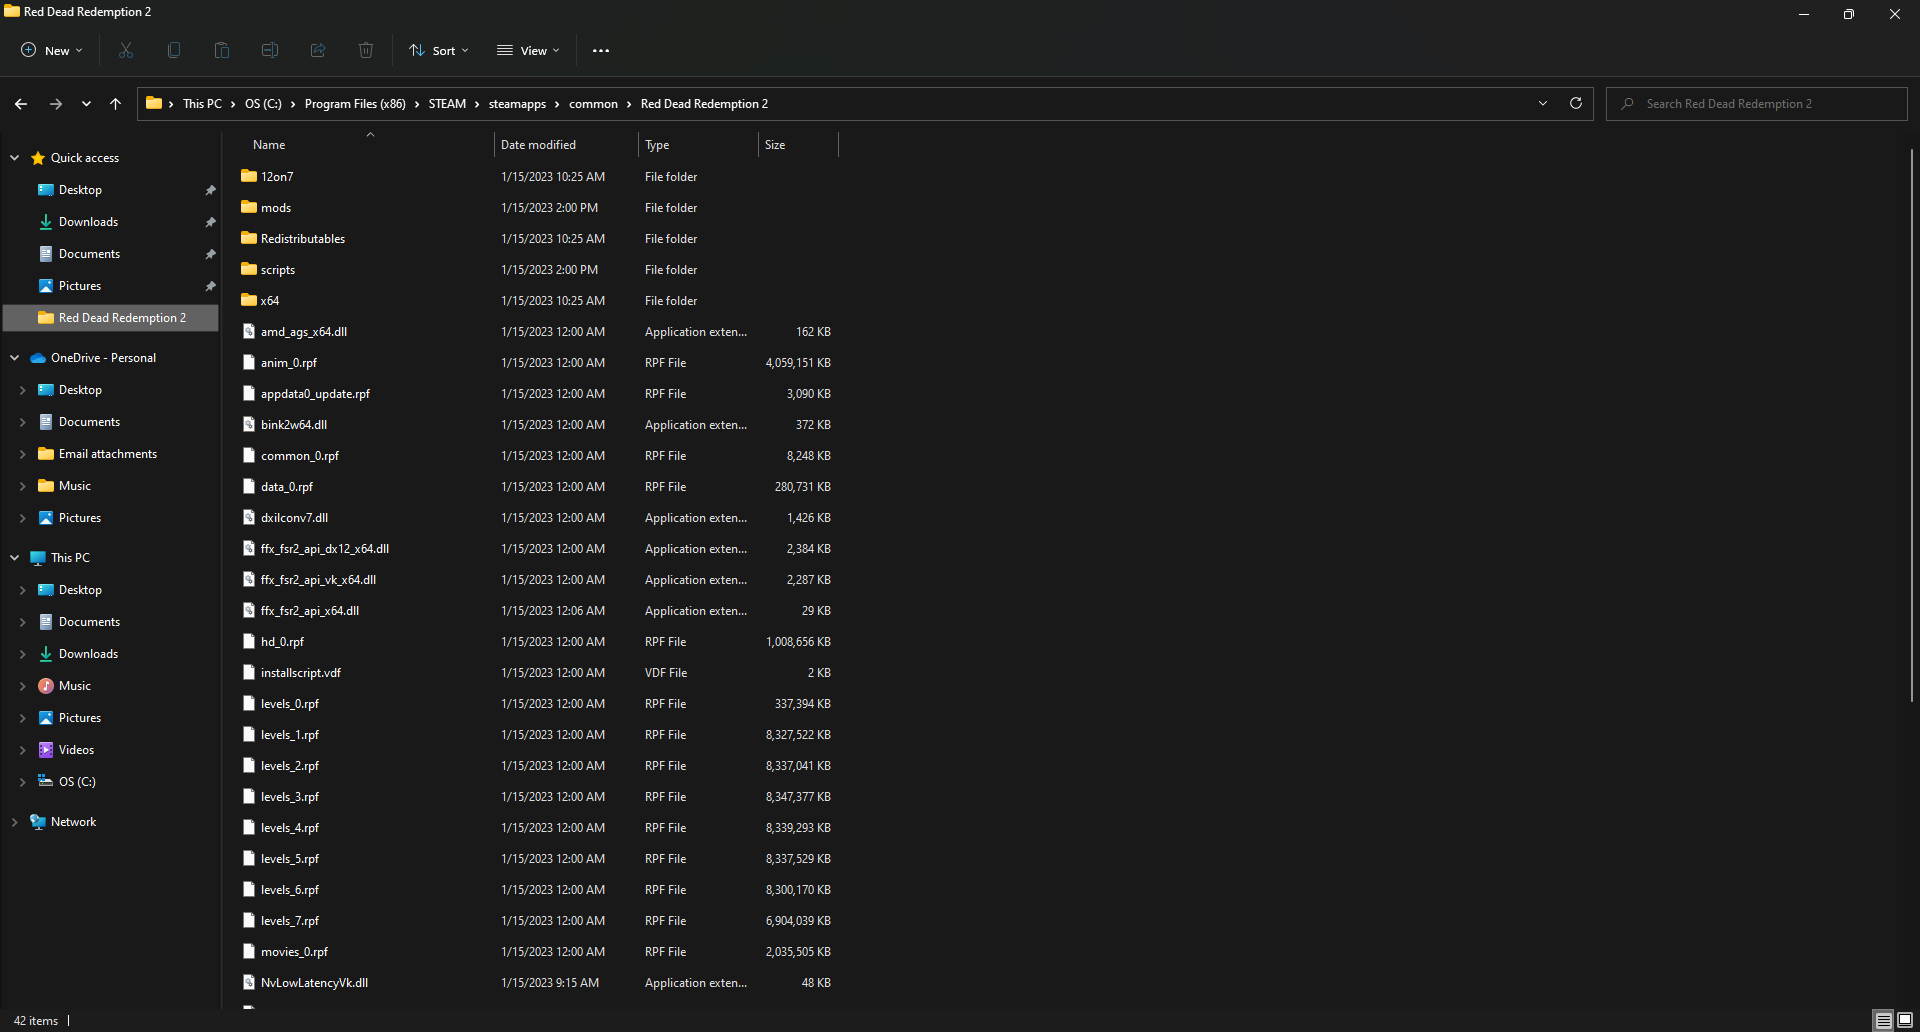The width and height of the screenshot is (1920, 1032).
Task: Switch to large thumbnails view in status bar
Action: pos(1905,1020)
